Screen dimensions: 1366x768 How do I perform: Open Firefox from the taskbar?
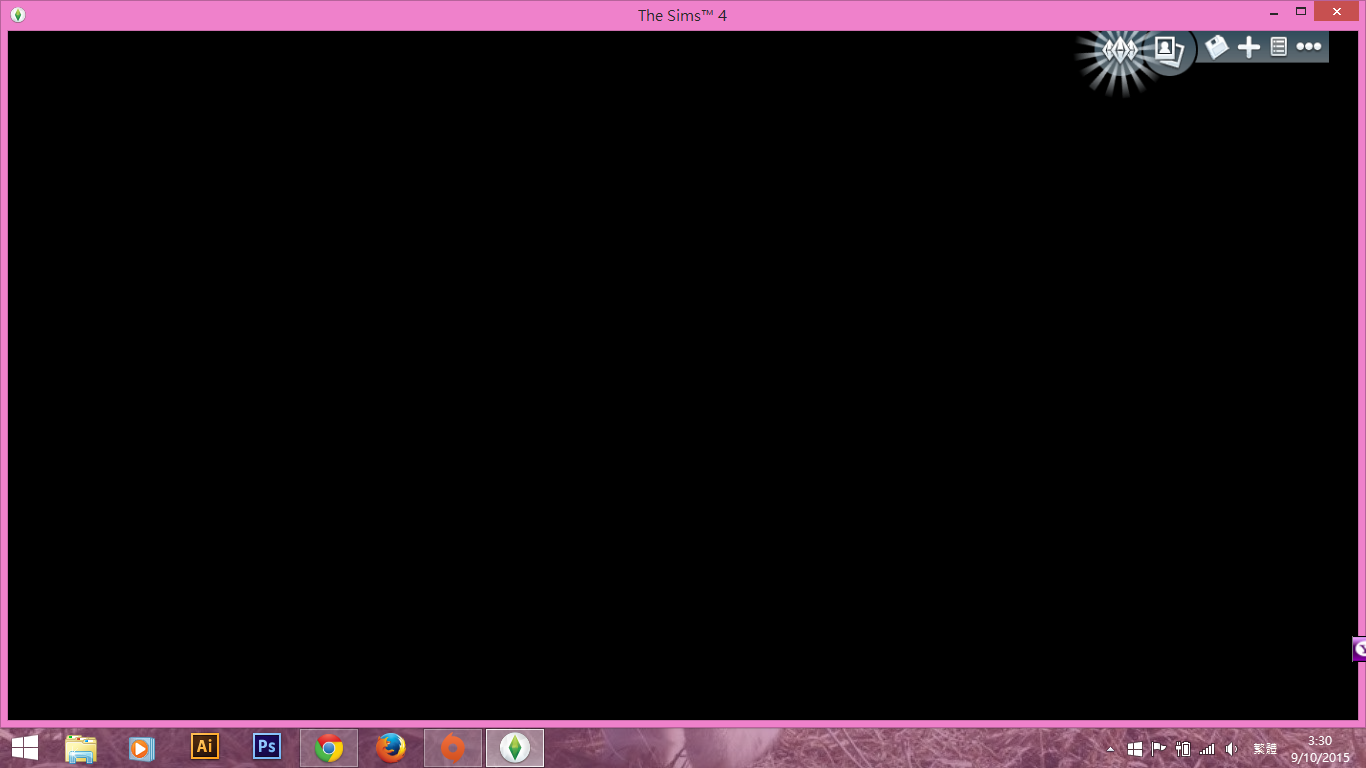coord(391,748)
